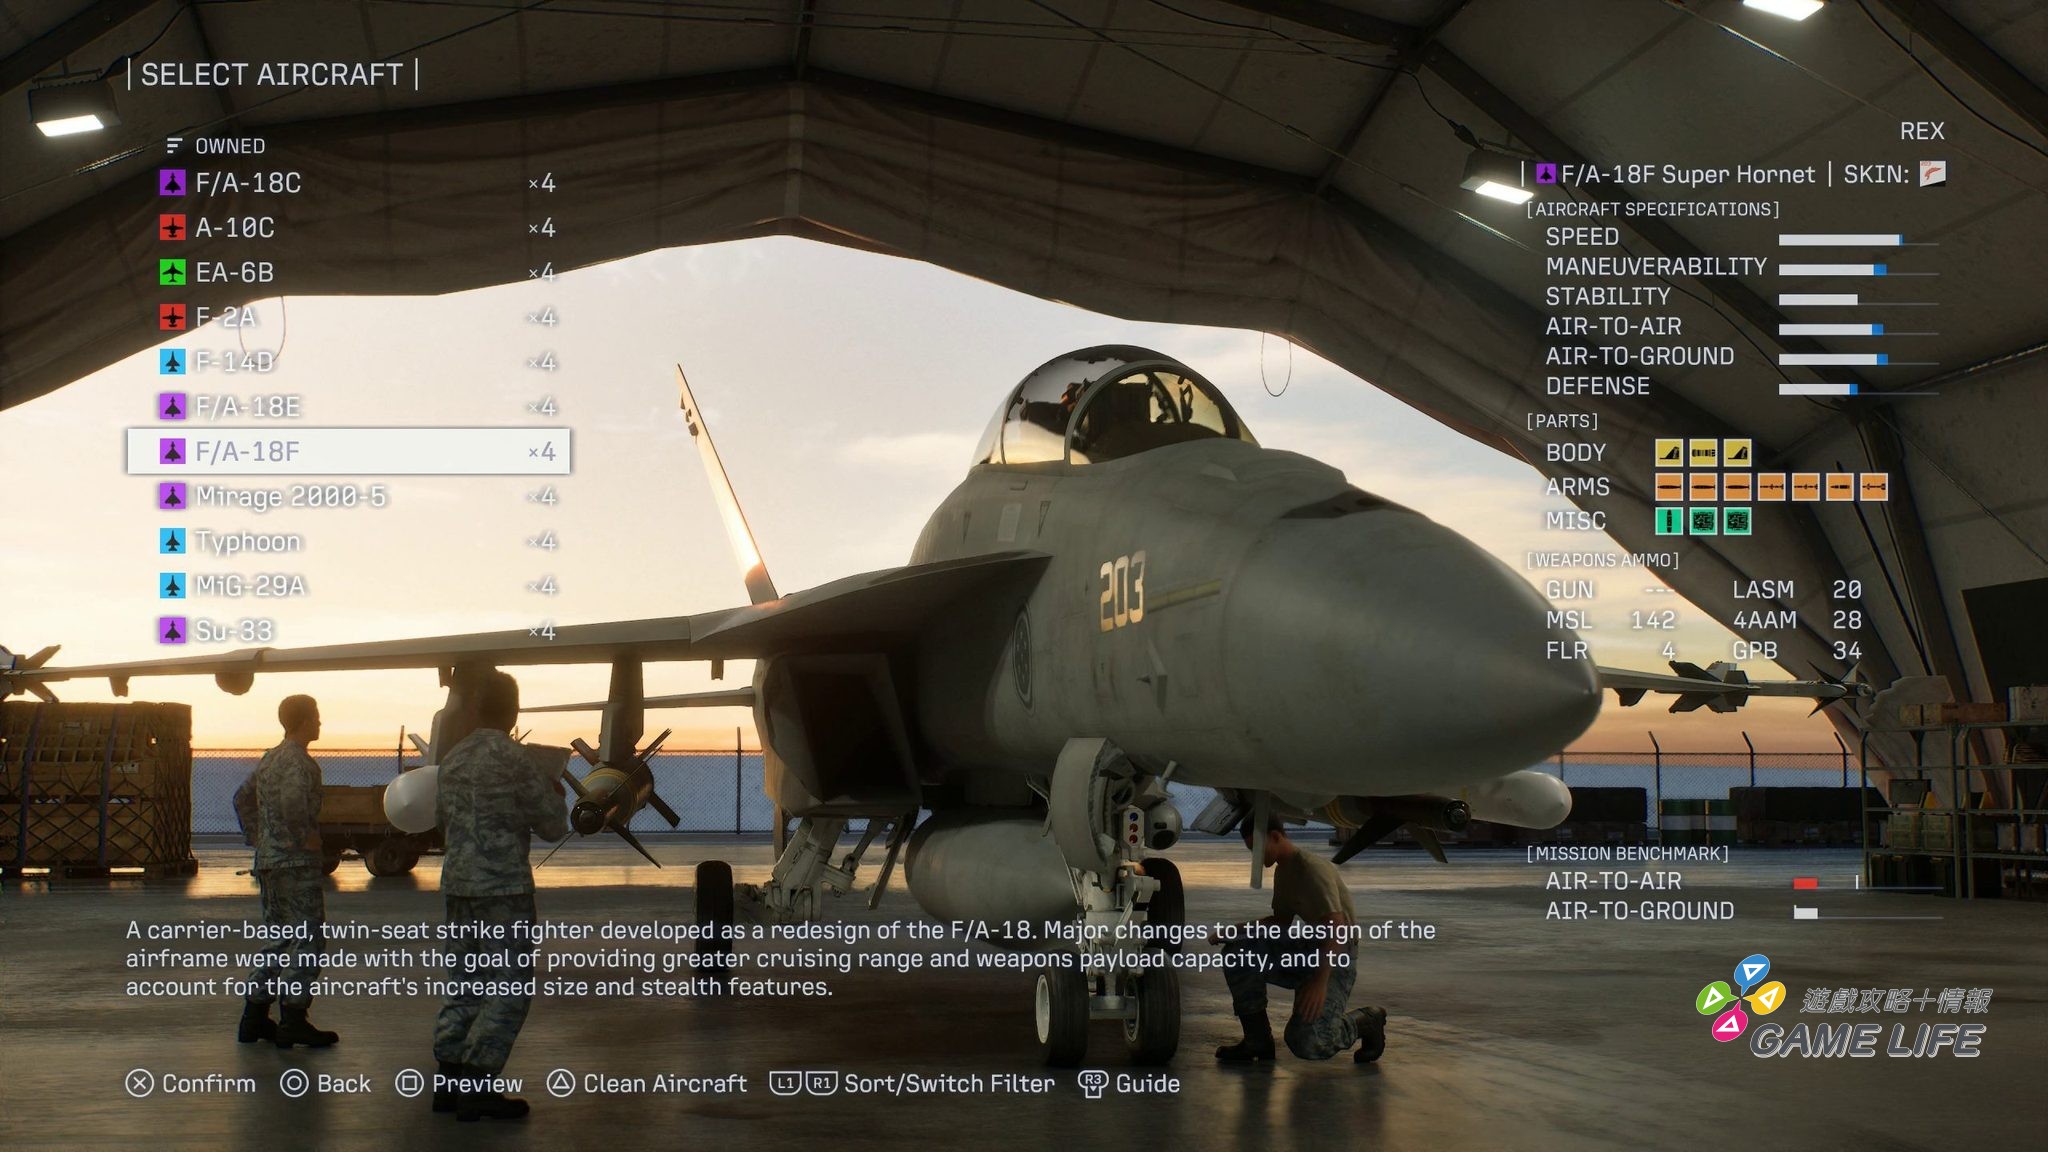Image resolution: width=2048 pixels, height=1152 pixels.
Task: Open the Guide prompt
Action: point(1129,1083)
